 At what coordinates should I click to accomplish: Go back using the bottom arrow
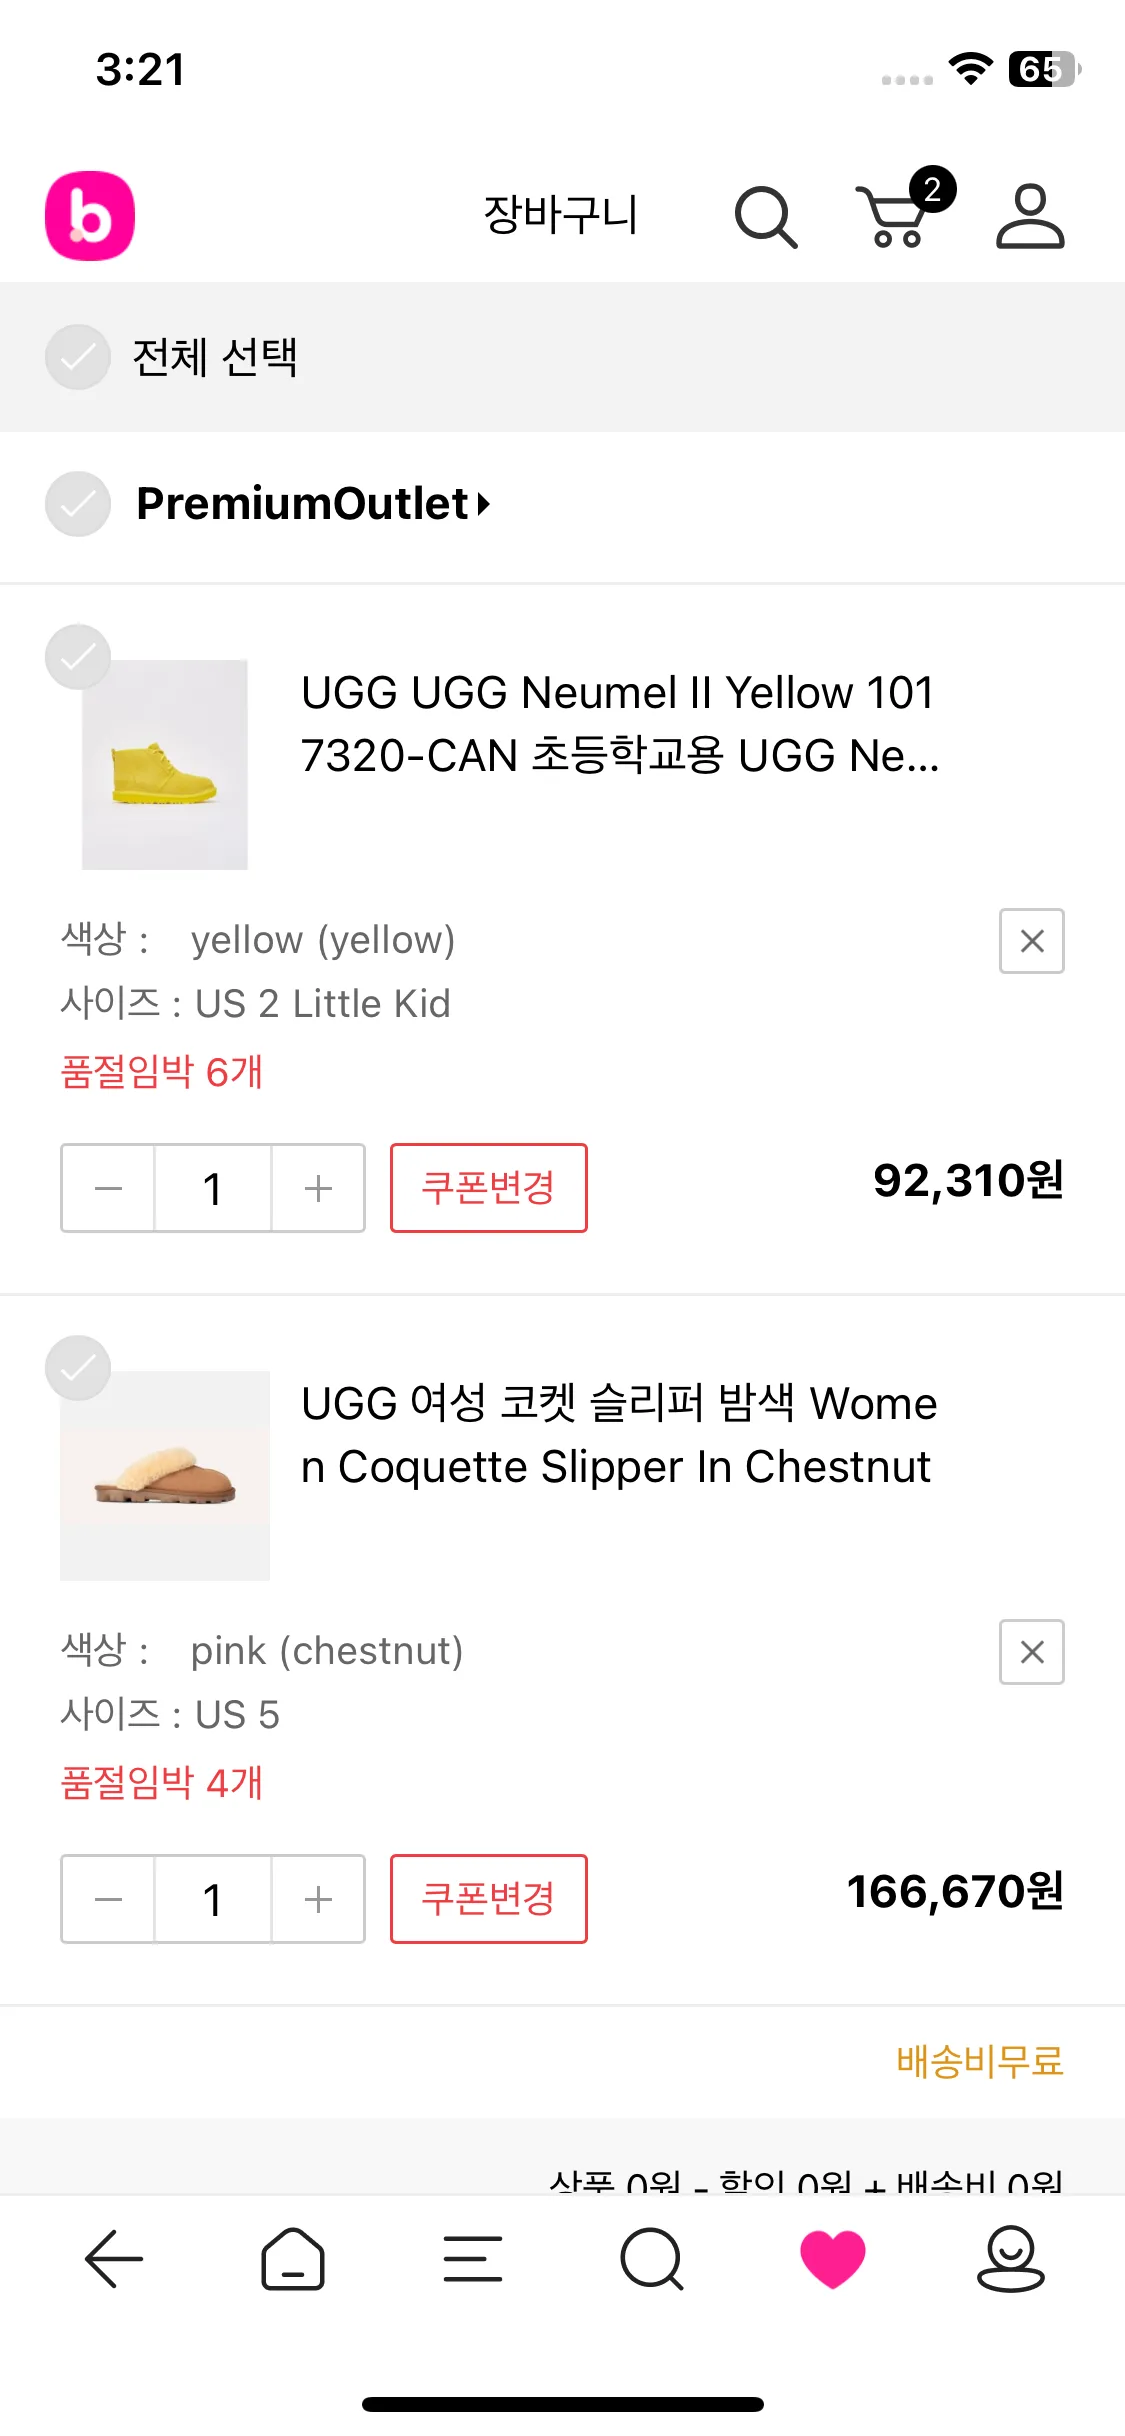pos(114,2259)
